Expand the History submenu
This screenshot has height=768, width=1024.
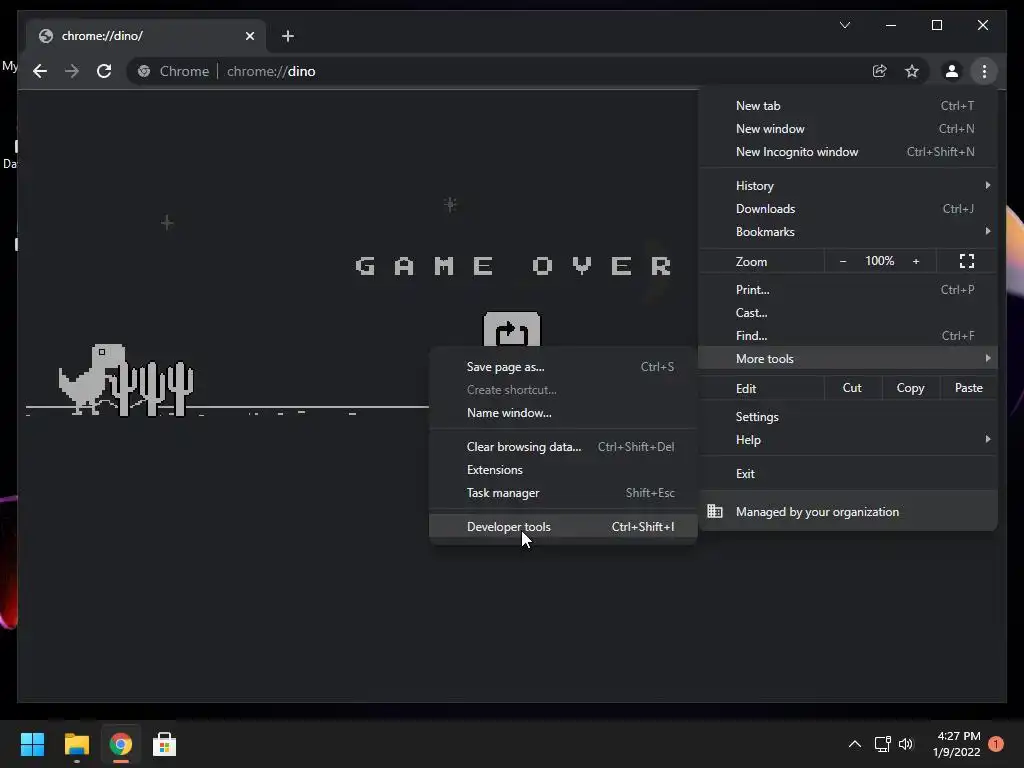coord(848,185)
